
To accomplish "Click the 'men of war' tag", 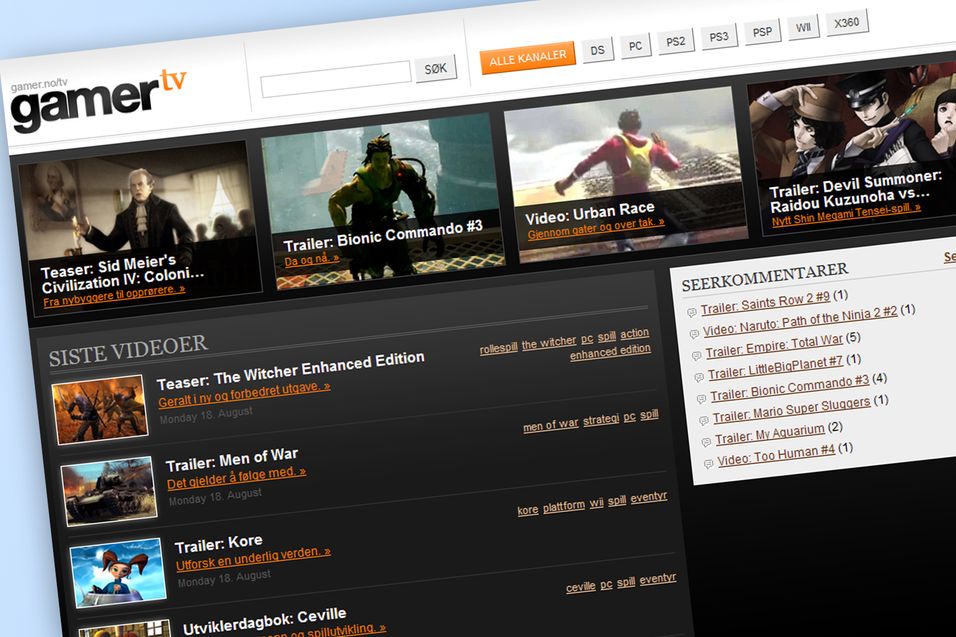I will [x=551, y=424].
